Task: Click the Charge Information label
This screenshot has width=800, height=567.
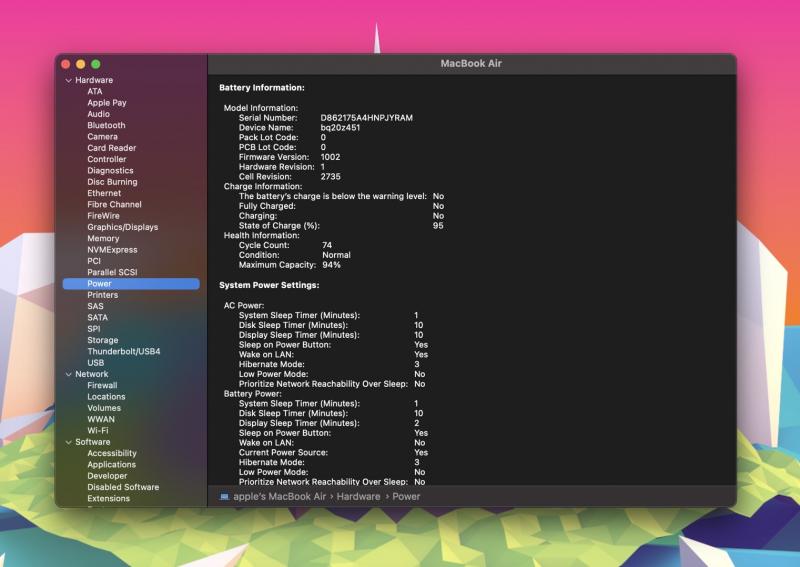Action: pyautogui.click(x=263, y=186)
